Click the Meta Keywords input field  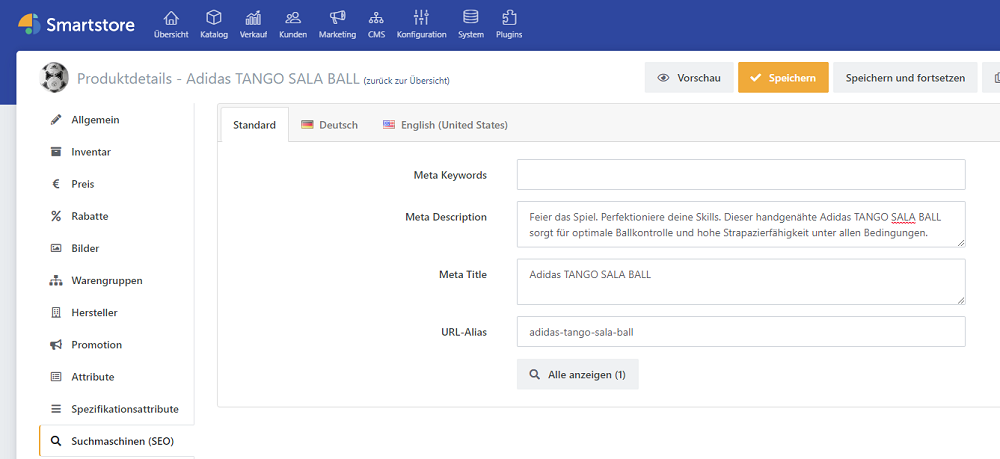click(x=740, y=175)
